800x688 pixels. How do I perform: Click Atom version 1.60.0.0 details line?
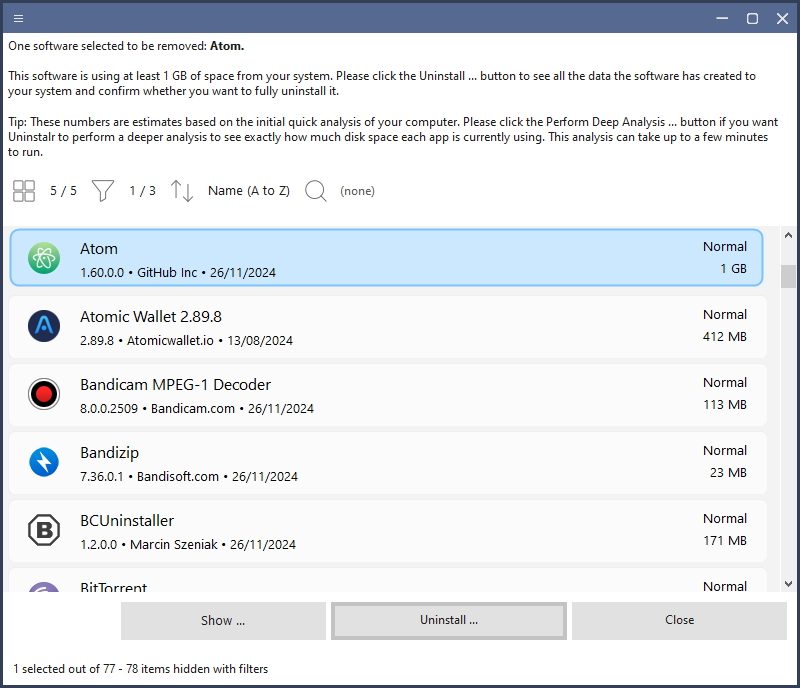[178, 273]
